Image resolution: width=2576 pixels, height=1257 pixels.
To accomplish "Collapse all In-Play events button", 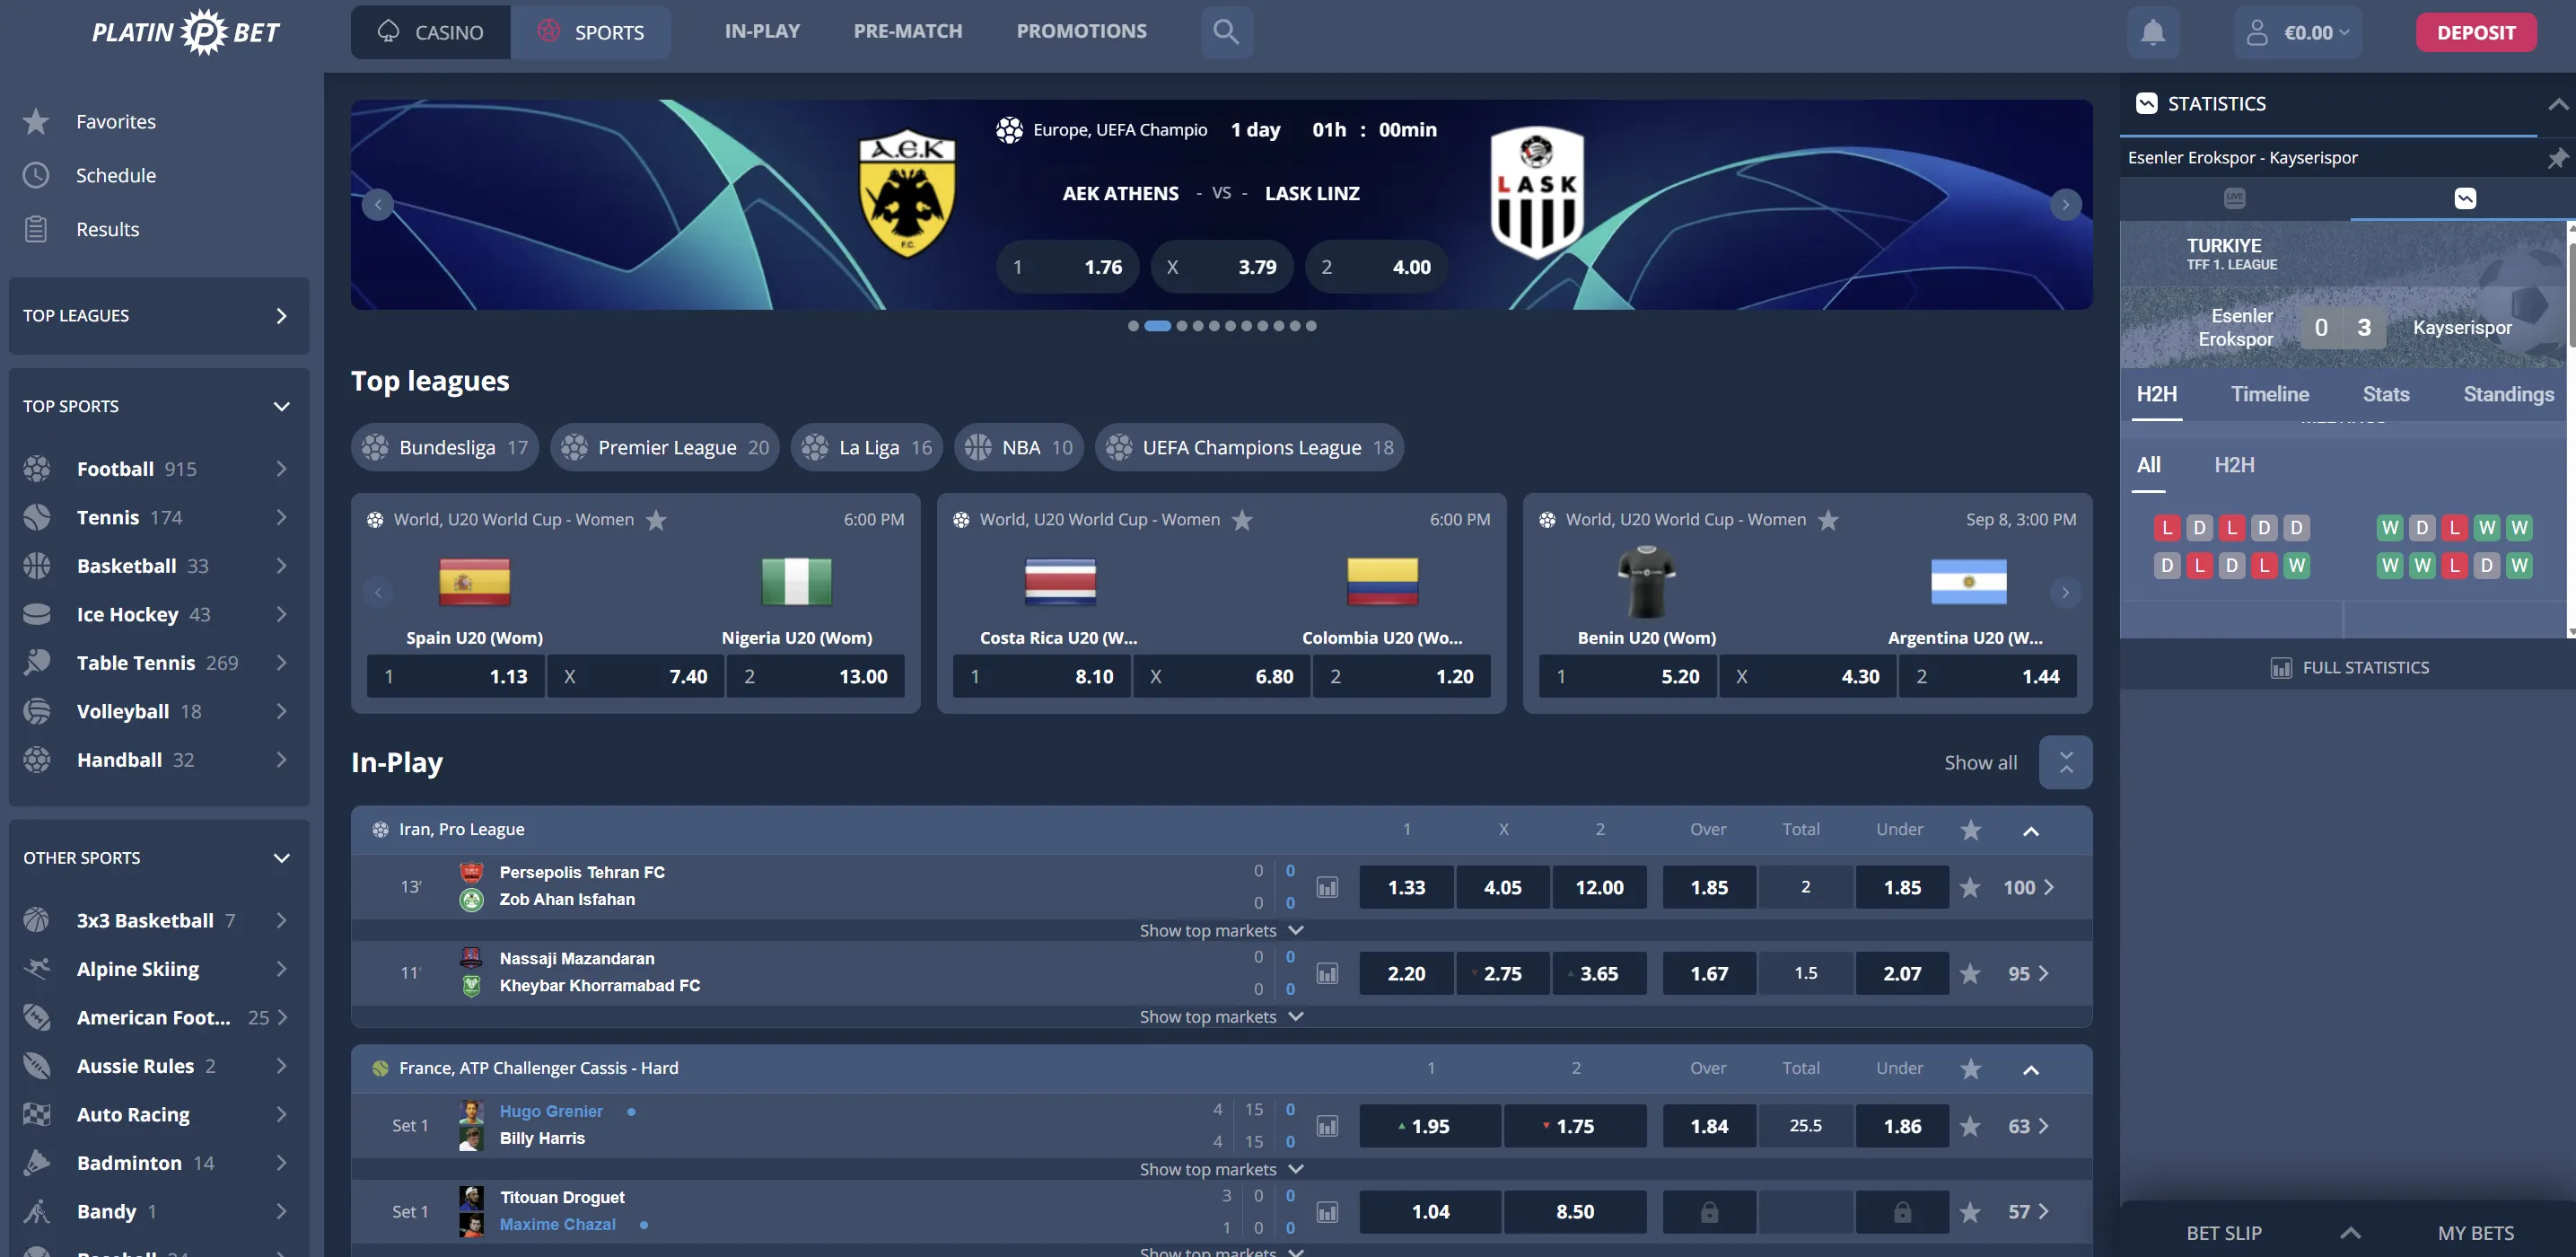I will tap(2065, 762).
